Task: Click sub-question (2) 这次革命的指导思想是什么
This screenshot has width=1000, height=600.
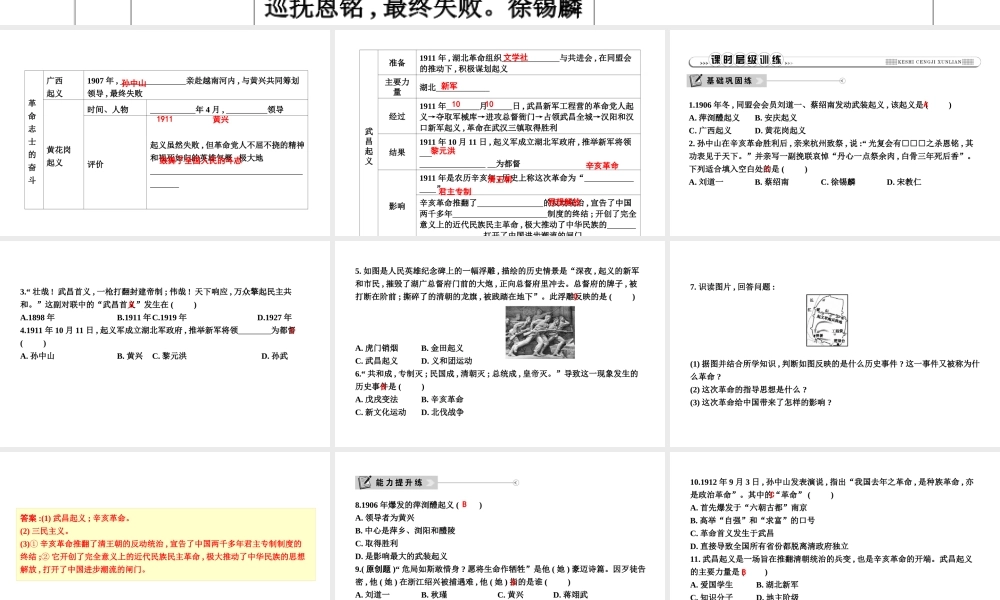Action: click(x=749, y=389)
